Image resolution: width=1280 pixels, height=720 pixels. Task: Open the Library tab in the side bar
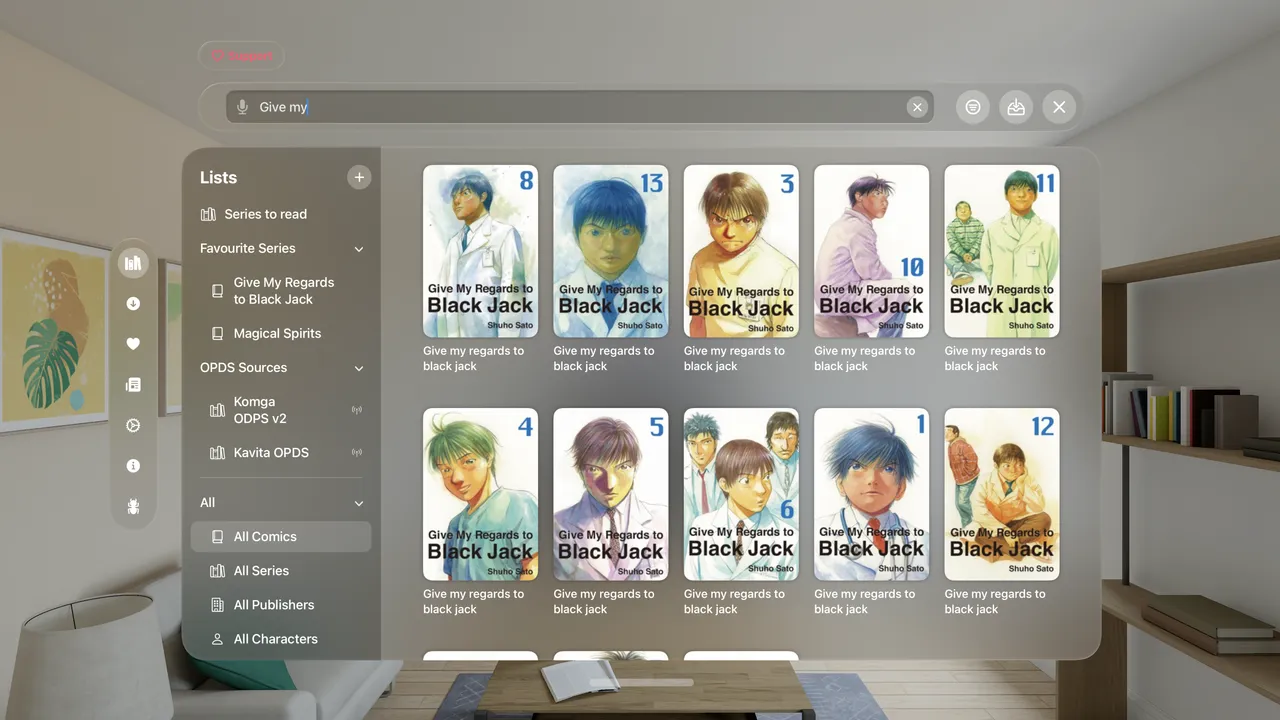pos(133,263)
